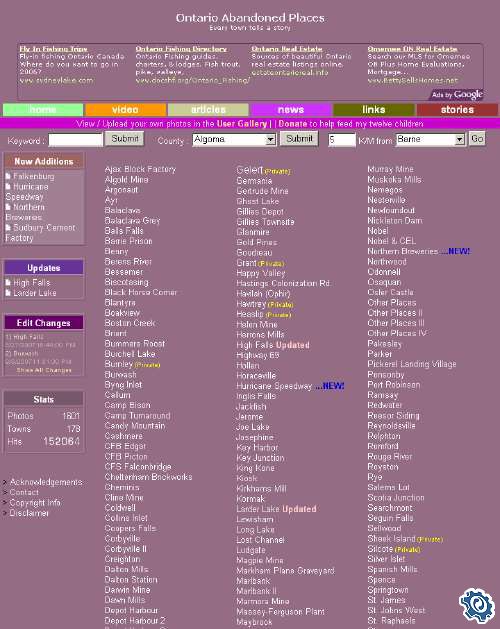Open the Hurricane Speedway town link

[x=274, y=386]
